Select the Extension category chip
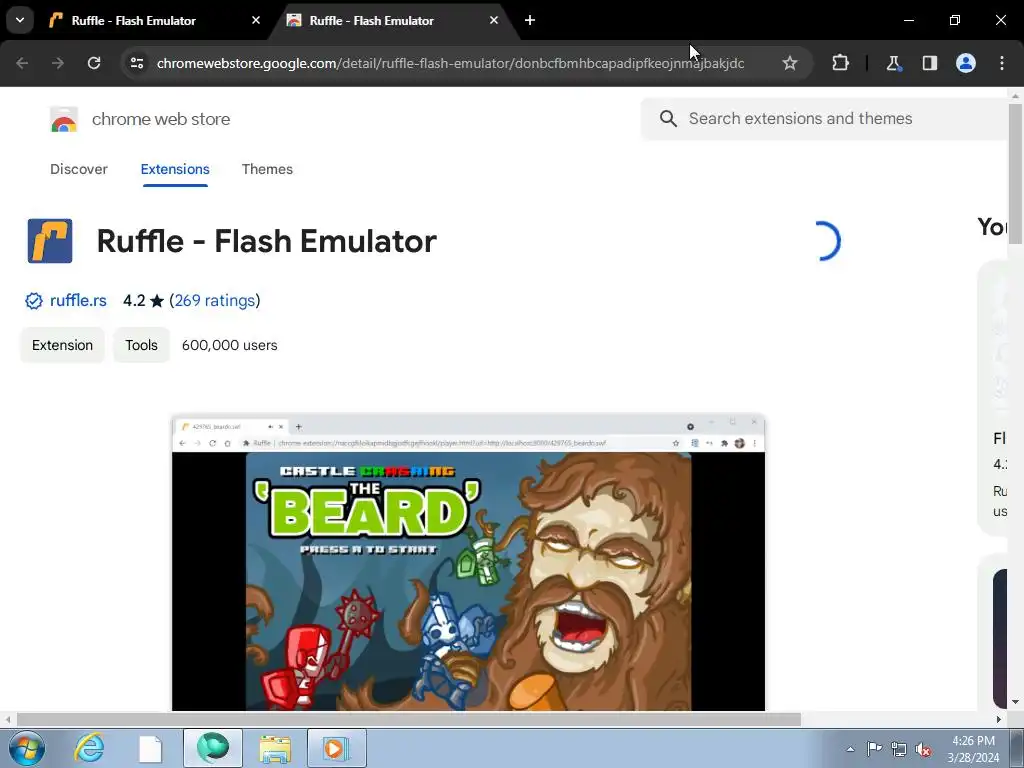The height and width of the screenshot is (768, 1024). pos(62,345)
